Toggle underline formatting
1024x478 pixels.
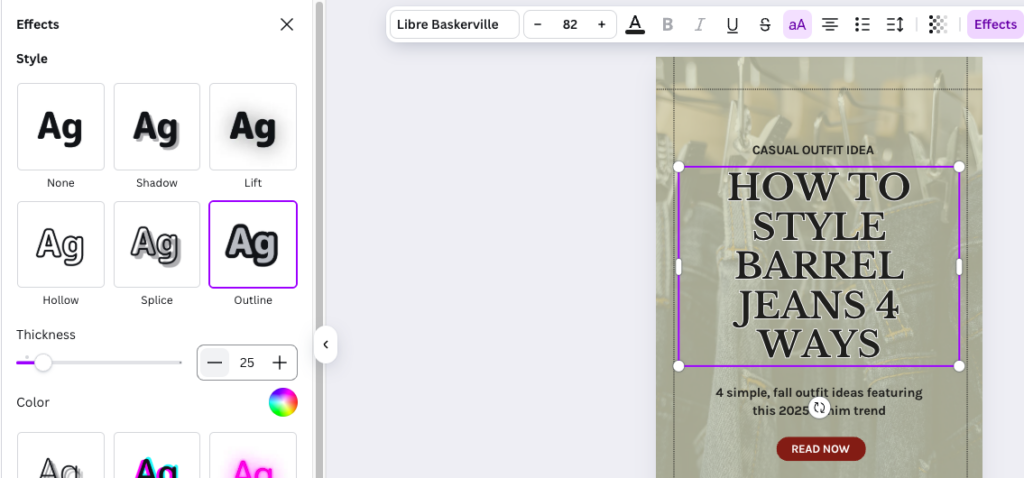tap(732, 24)
